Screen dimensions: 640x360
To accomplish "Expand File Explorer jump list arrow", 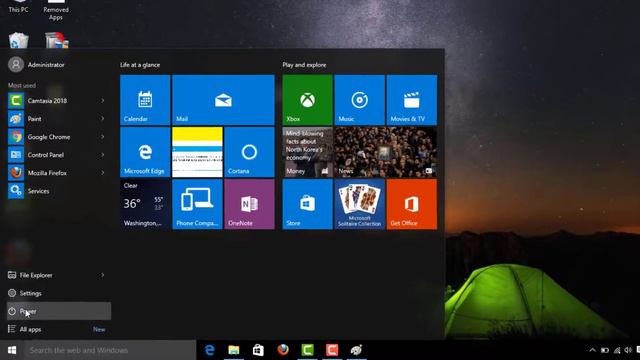I will click(x=102, y=275).
